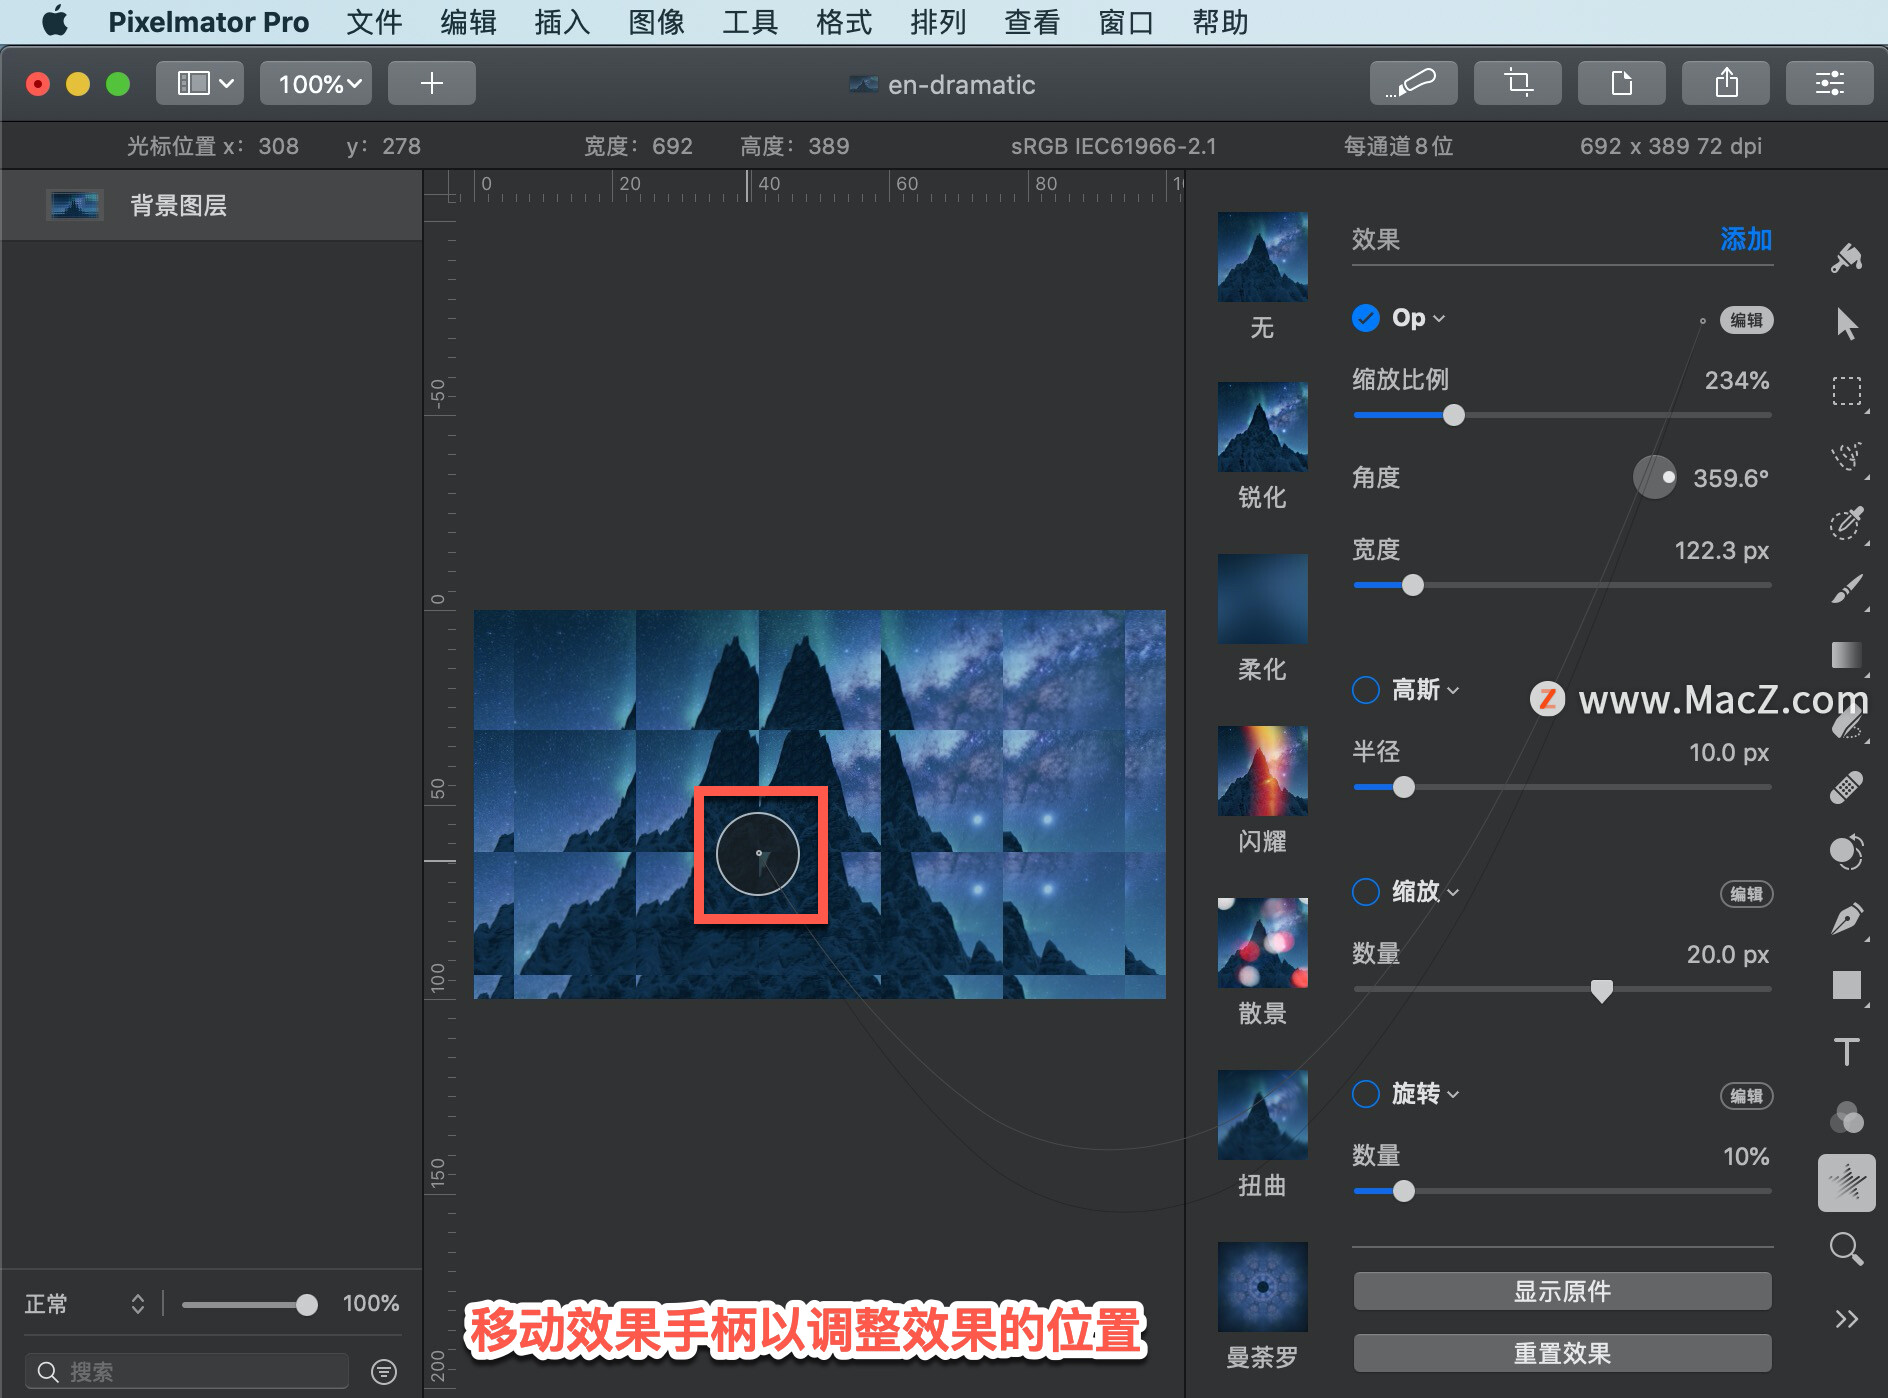
Task: Click the 编辑 button for Op effect
Action: click(1746, 320)
